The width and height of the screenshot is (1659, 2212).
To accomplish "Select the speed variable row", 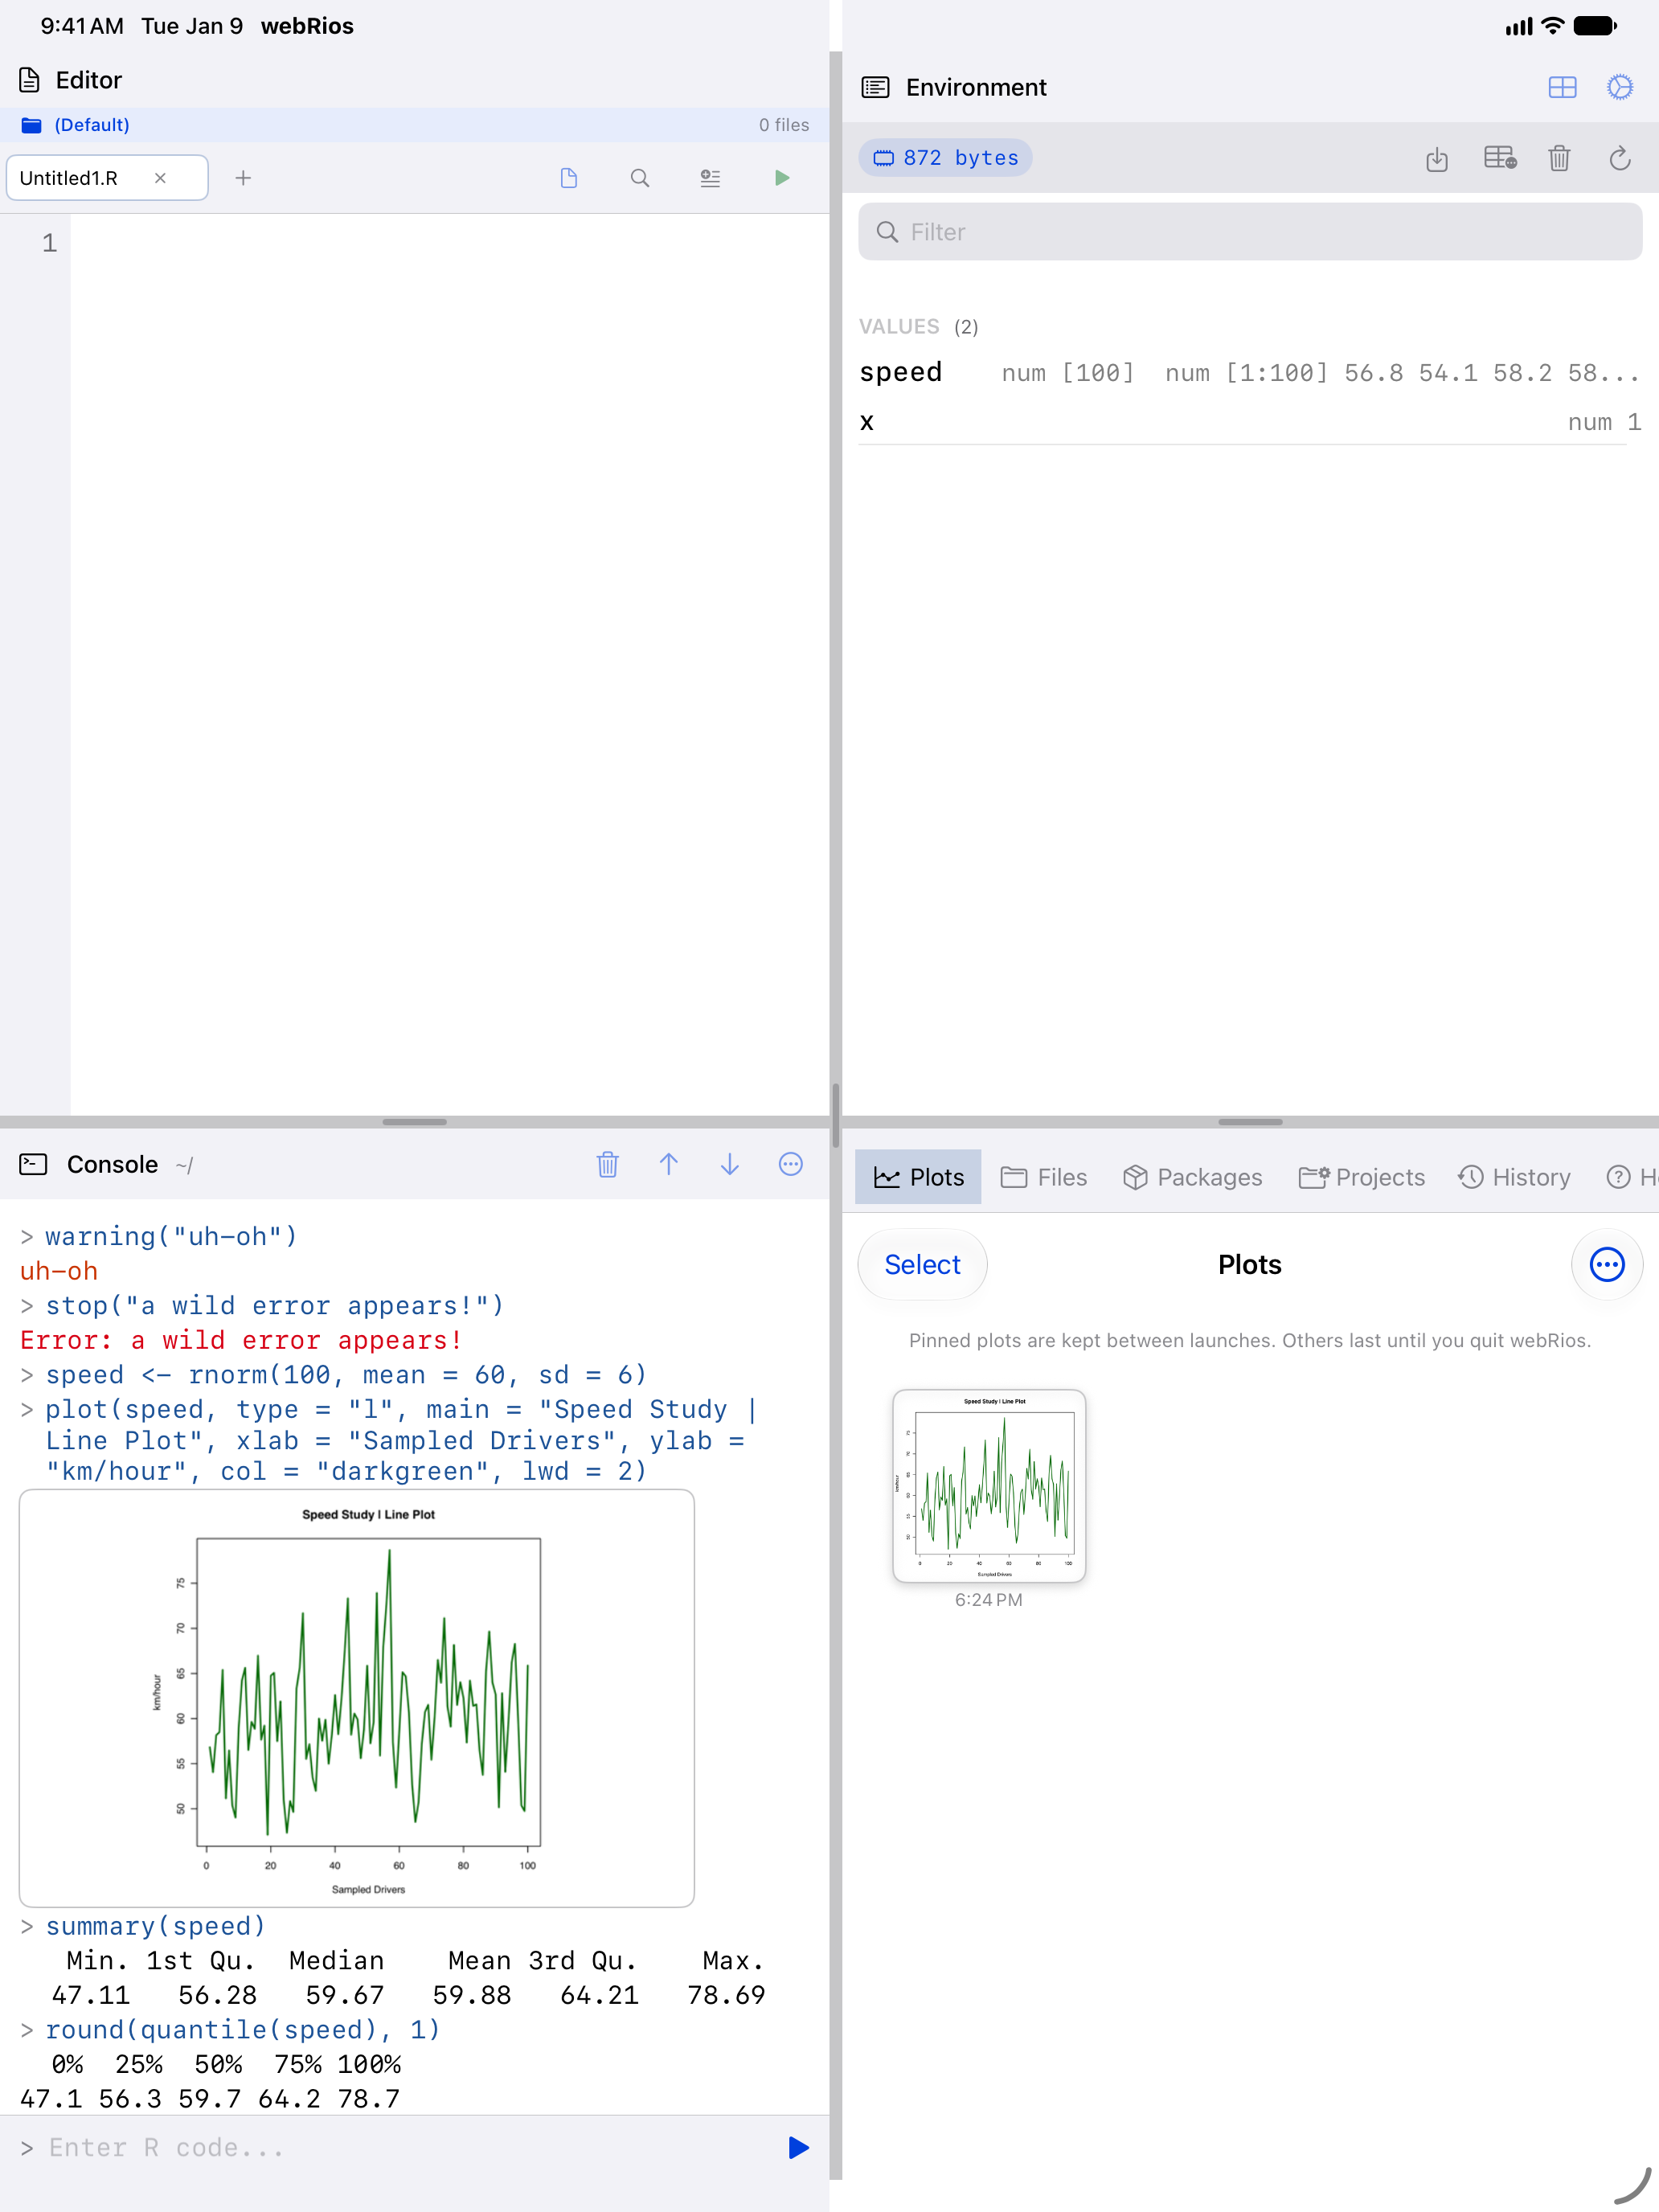I will pyautogui.click(x=1250, y=373).
